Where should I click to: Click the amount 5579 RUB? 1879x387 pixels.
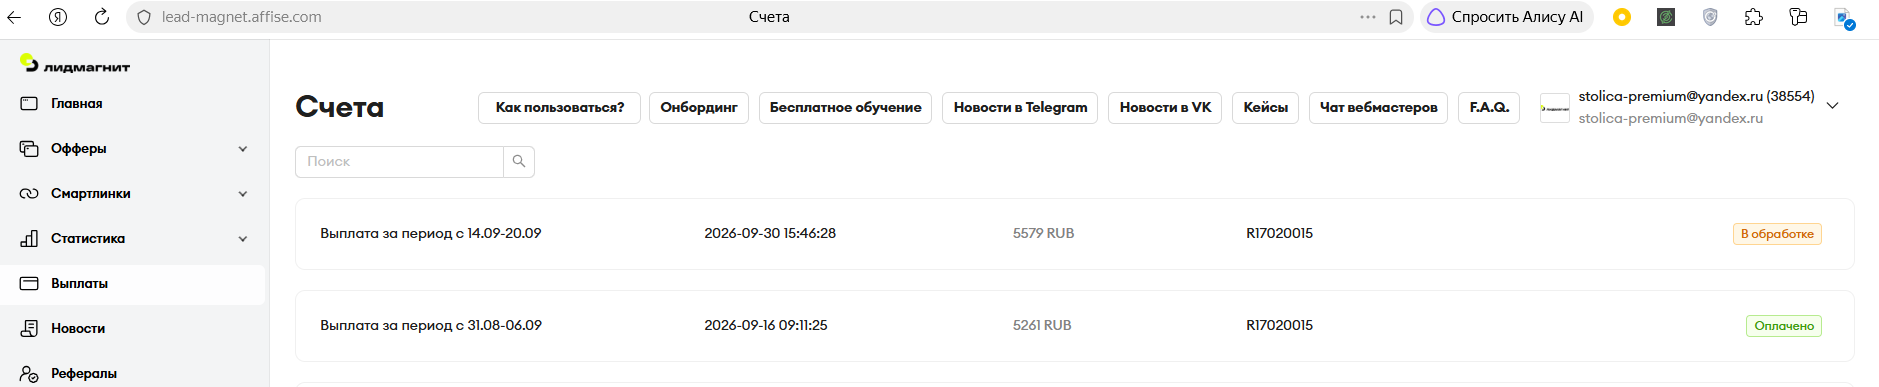[x=1043, y=233]
